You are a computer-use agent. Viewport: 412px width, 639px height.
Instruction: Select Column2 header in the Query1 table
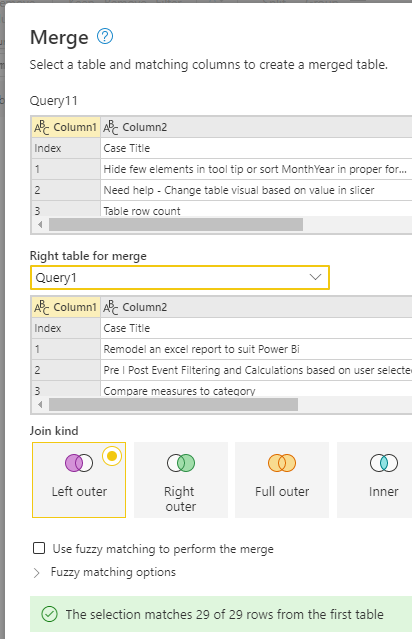tap(256, 307)
